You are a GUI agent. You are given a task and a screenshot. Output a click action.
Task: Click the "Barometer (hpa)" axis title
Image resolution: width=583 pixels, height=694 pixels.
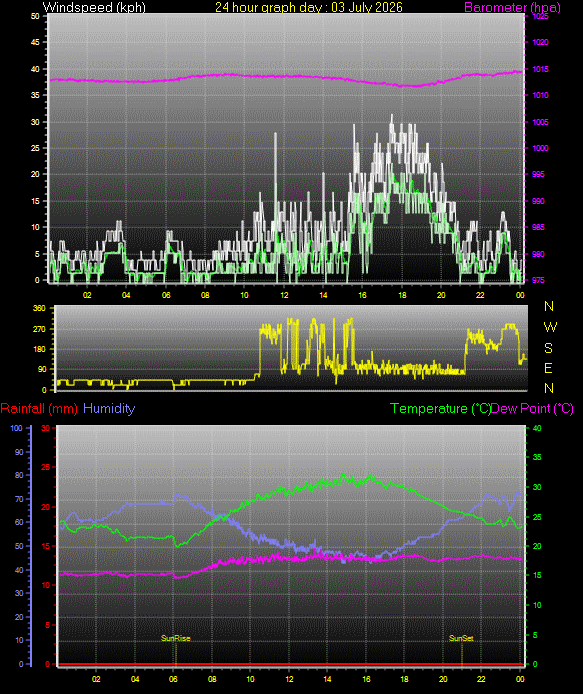[x=512, y=7]
